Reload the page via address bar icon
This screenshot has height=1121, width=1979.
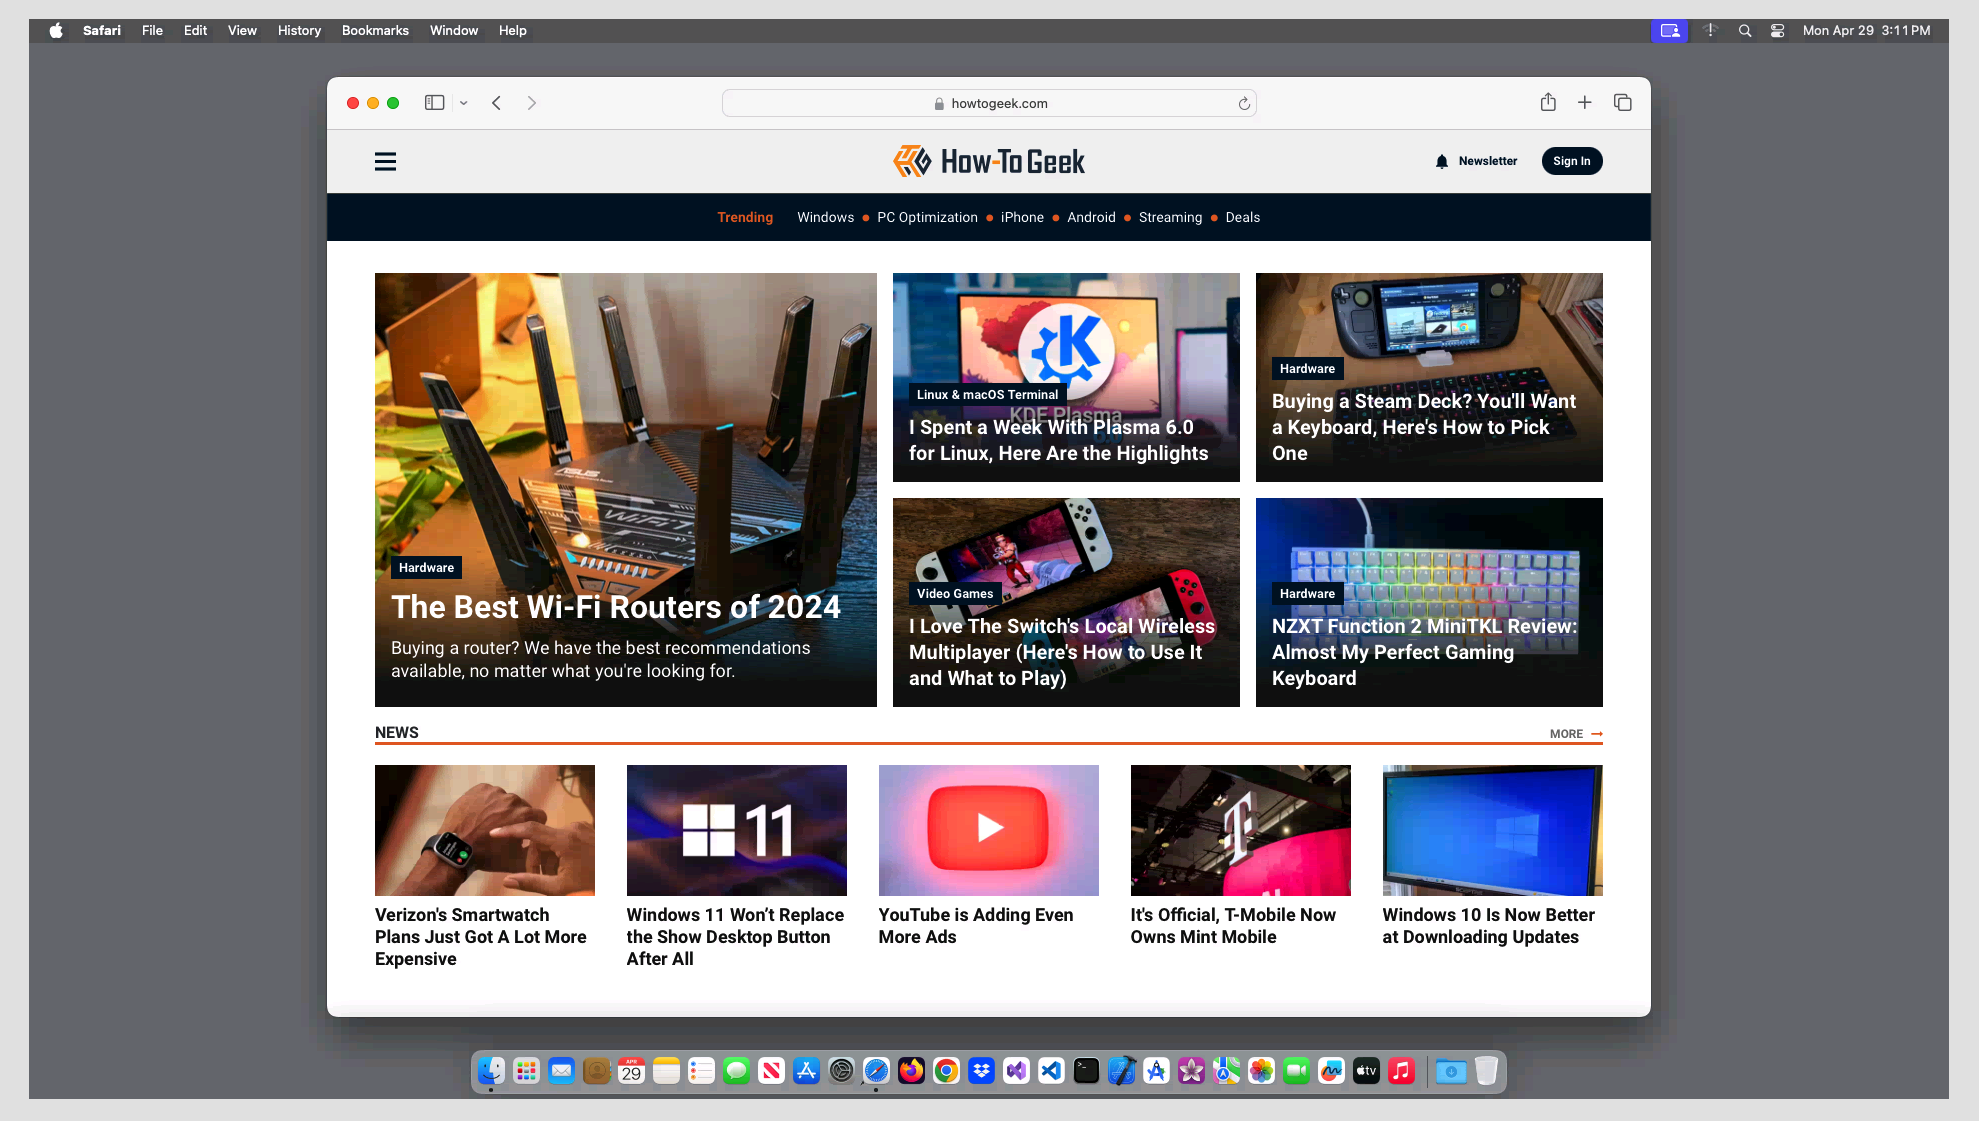tap(1244, 103)
